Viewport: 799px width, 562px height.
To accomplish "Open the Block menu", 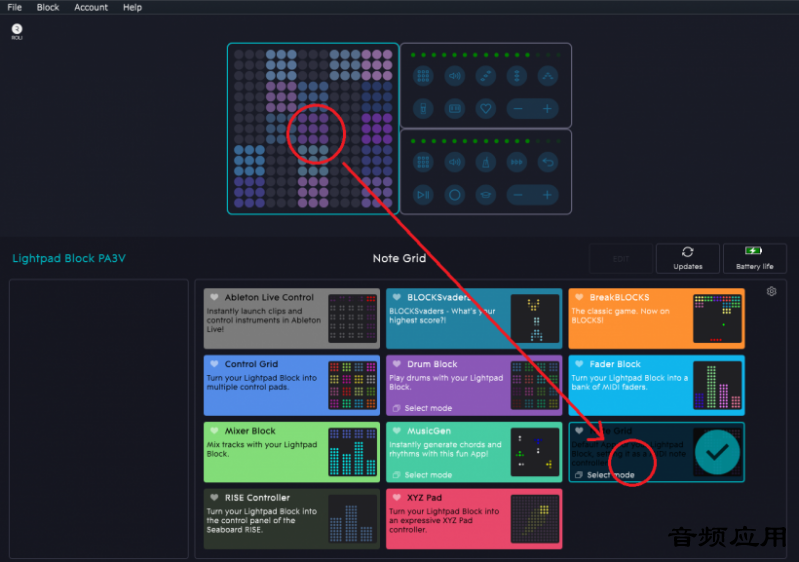I will (48, 7).
